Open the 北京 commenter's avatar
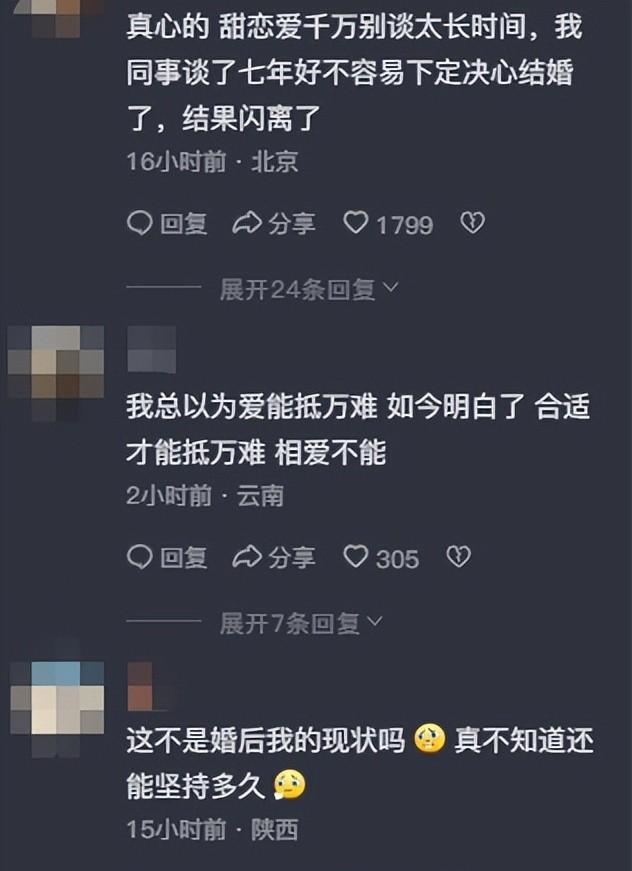This screenshot has height=871, width=632. coord(56,19)
